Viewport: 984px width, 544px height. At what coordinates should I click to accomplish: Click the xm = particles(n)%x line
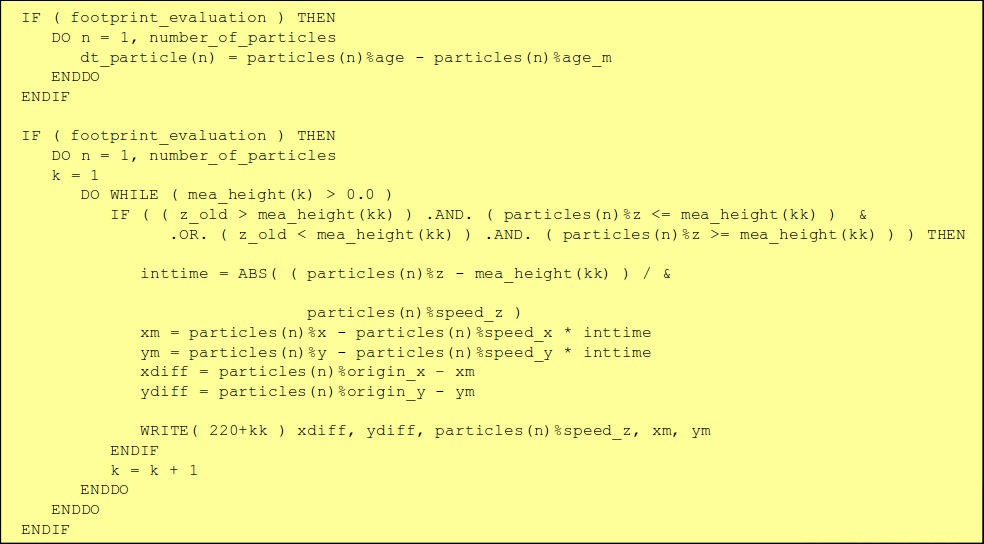click(x=396, y=333)
